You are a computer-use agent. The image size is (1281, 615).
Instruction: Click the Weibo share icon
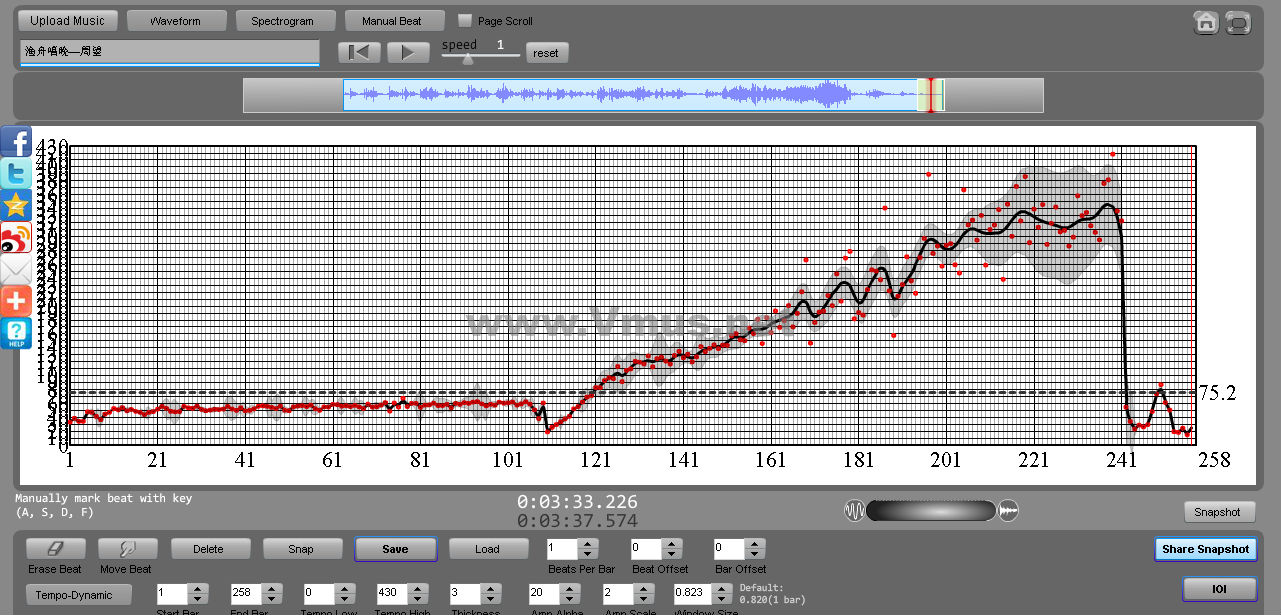(x=16, y=238)
